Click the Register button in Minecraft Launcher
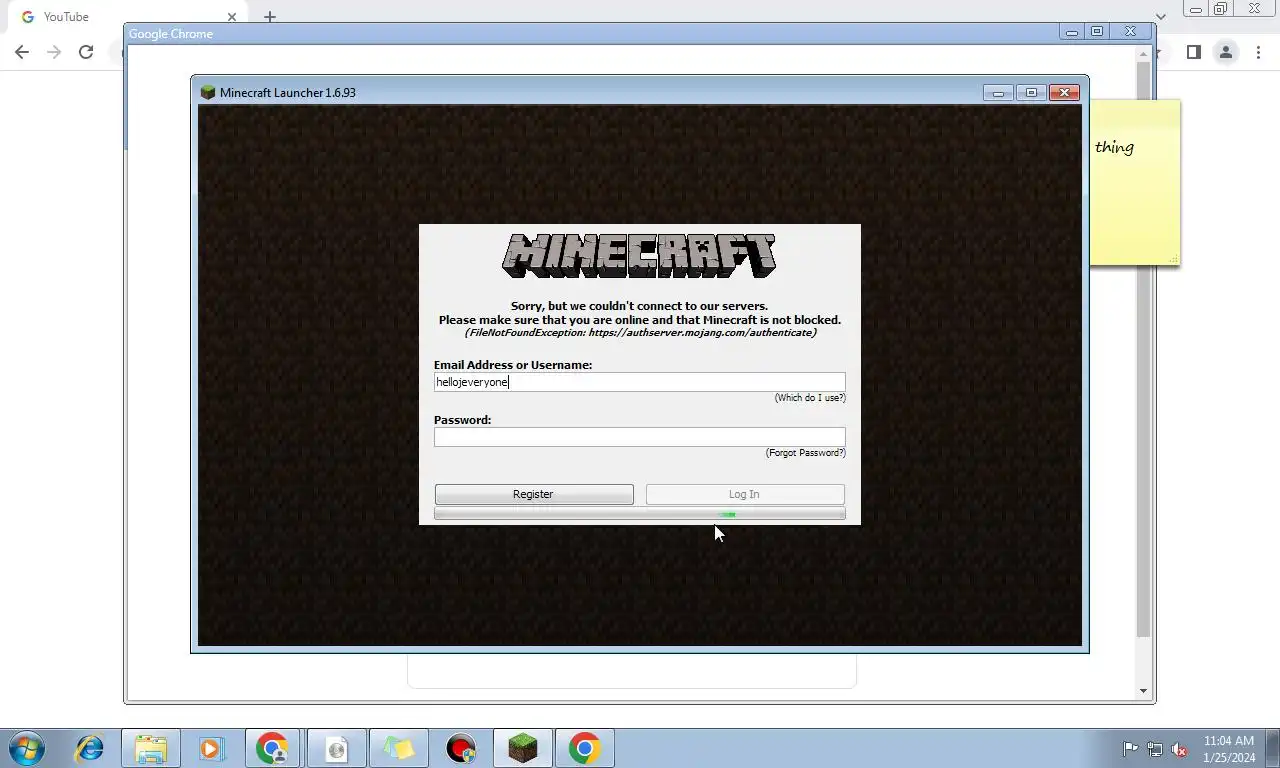The image size is (1280, 768). pos(534,494)
